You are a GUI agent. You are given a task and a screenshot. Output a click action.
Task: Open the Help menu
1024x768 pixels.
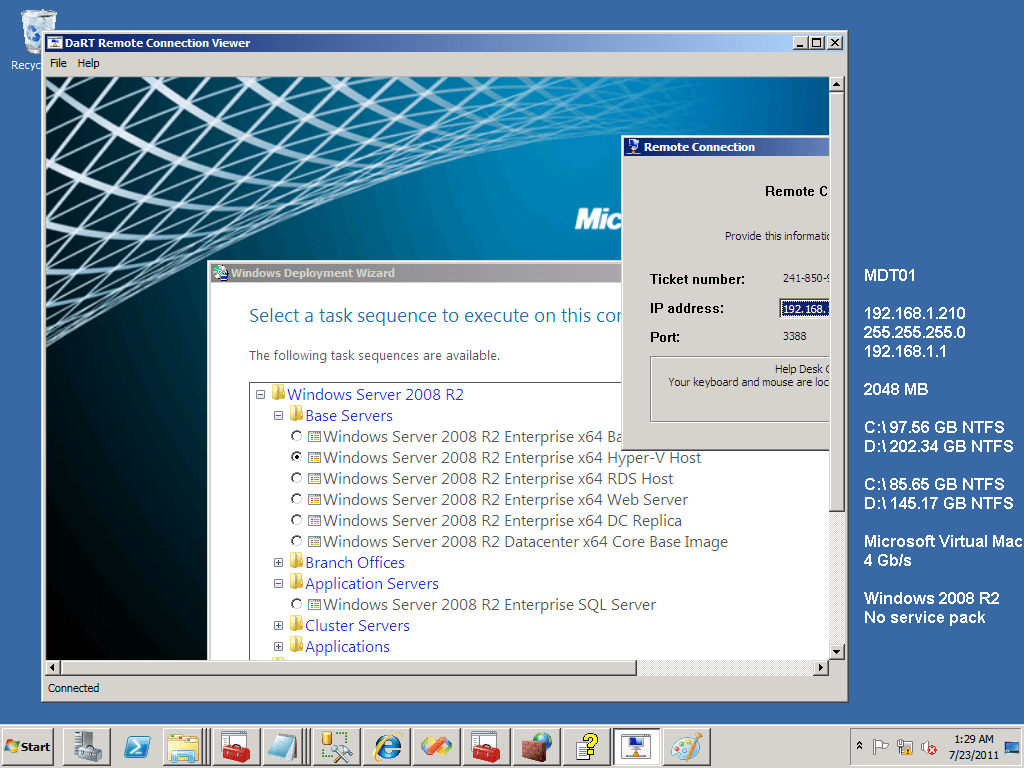(x=89, y=62)
